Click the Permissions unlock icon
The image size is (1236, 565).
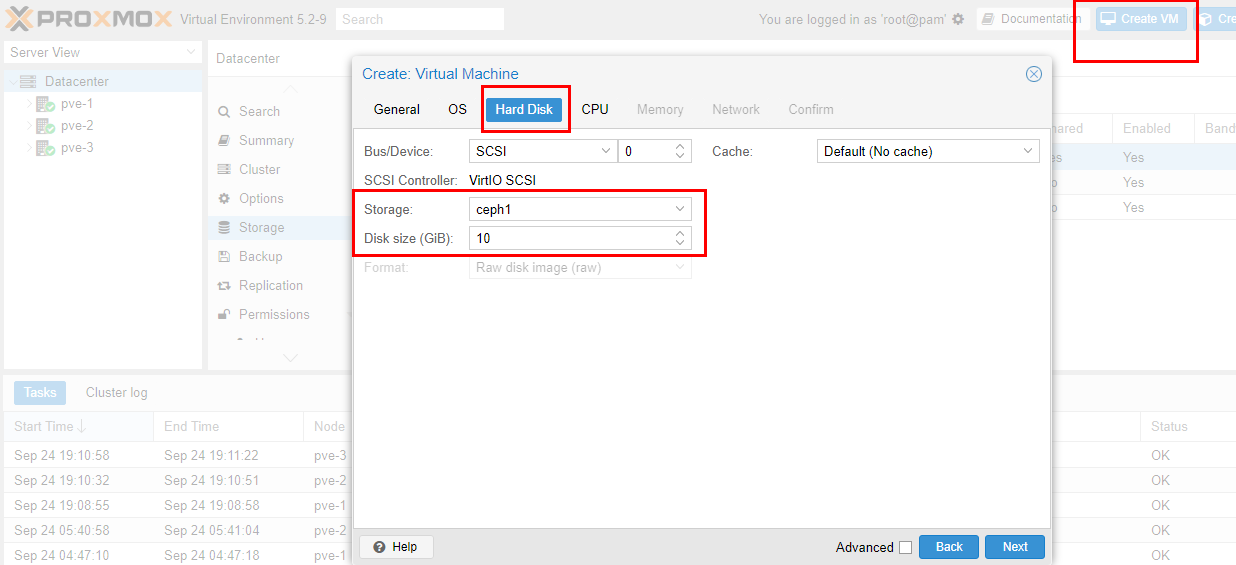click(224, 315)
